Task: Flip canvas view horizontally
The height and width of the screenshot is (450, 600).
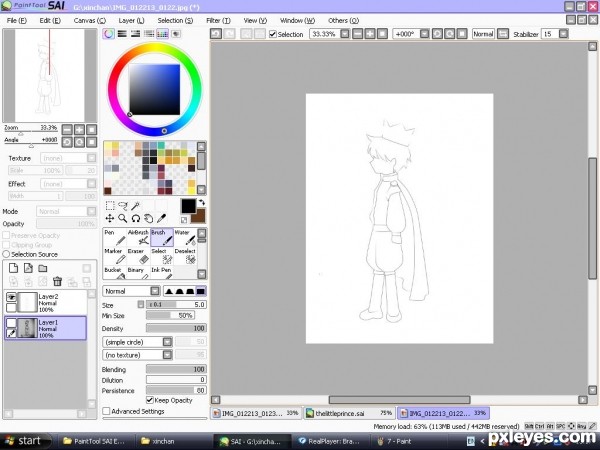Action: tap(503, 34)
